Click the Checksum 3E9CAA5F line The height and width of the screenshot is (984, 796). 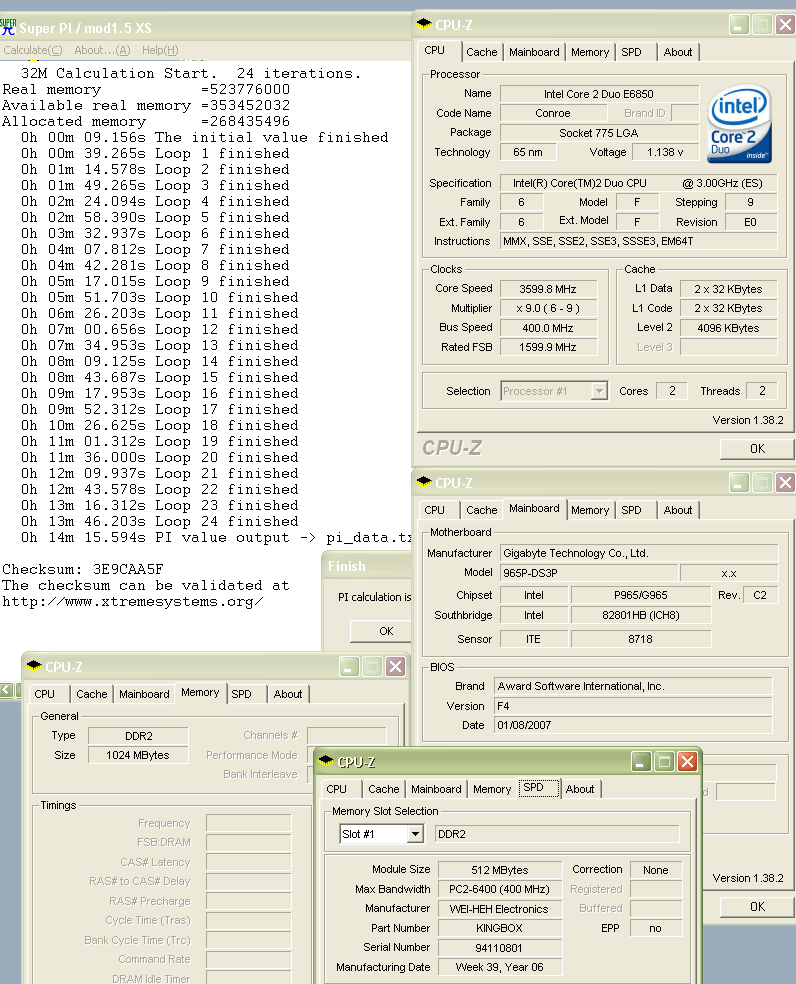click(83, 569)
